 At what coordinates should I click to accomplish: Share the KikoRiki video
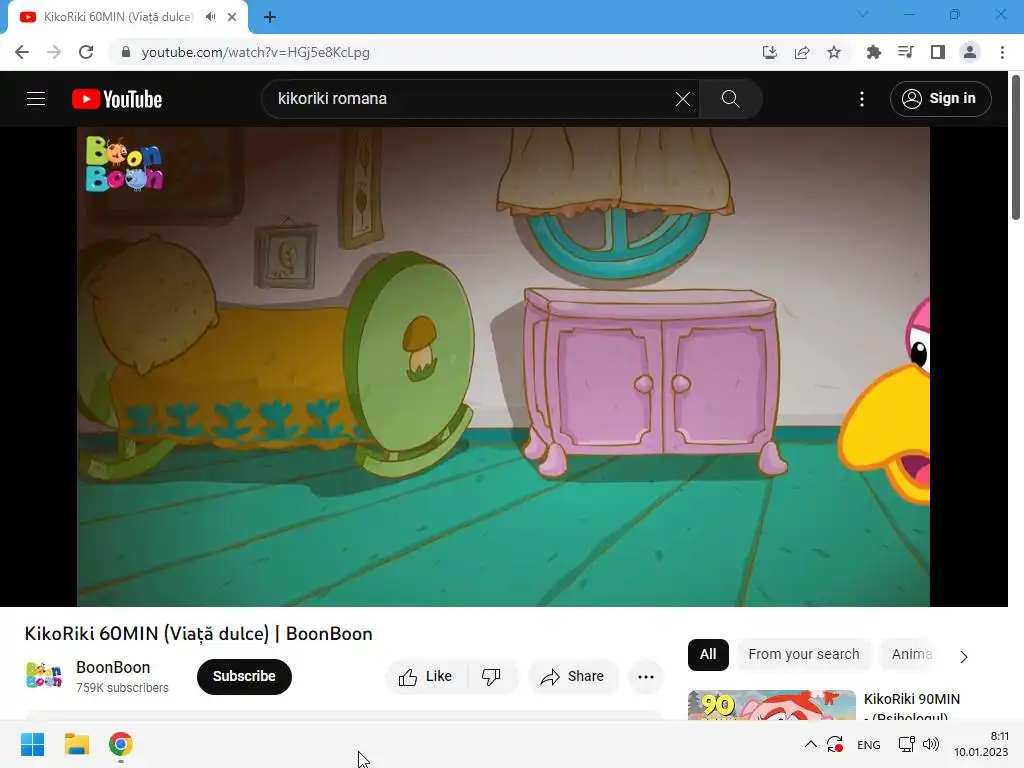(x=573, y=677)
